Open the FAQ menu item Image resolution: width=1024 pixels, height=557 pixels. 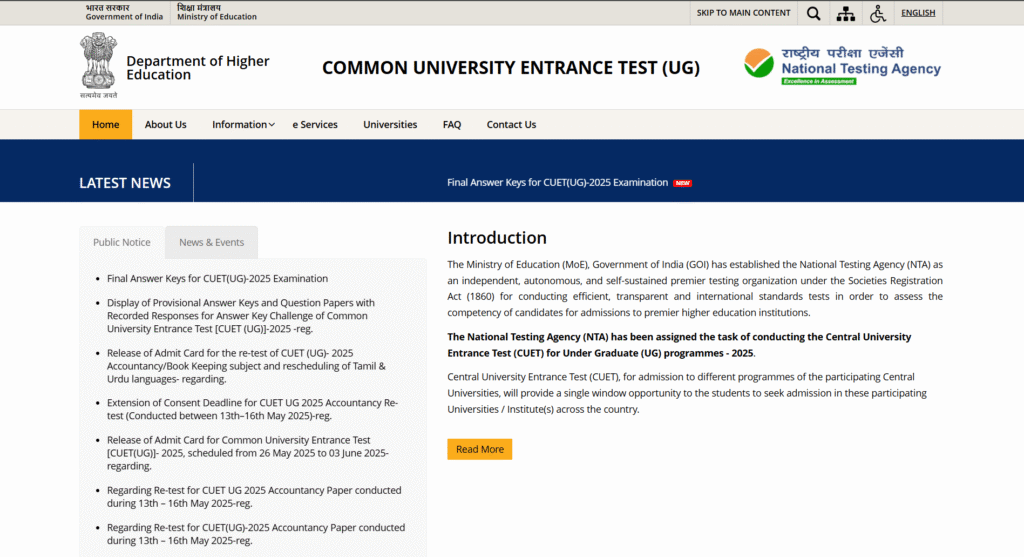click(452, 124)
